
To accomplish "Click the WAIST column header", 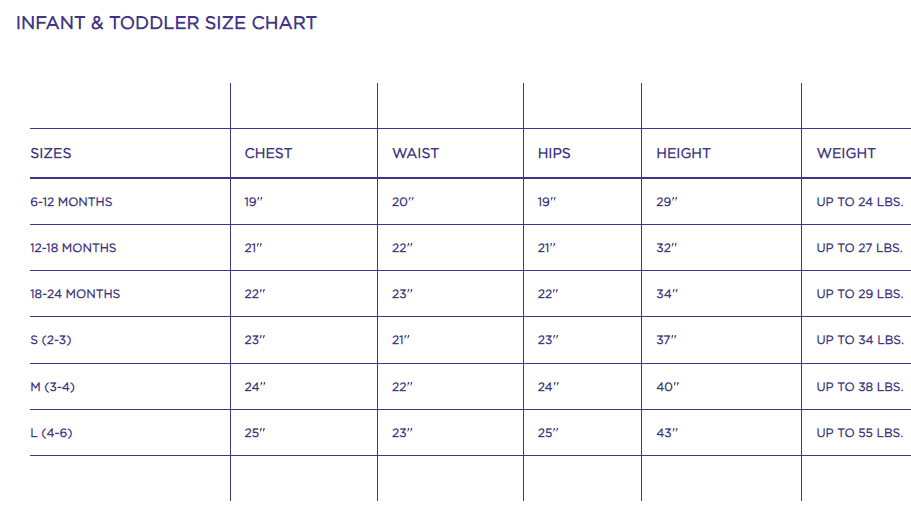I will 415,153.
